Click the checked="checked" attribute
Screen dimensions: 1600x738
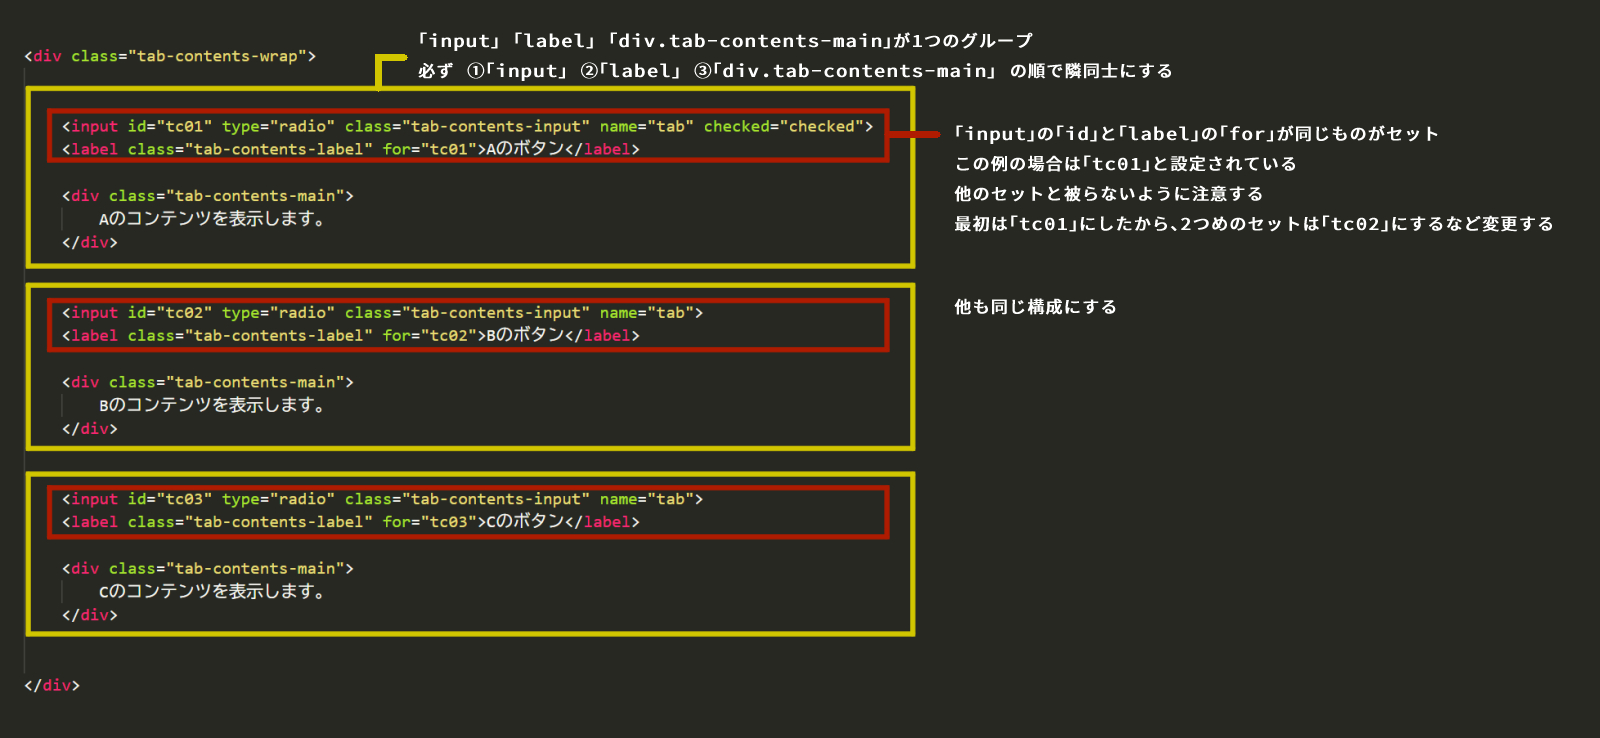(x=788, y=126)
